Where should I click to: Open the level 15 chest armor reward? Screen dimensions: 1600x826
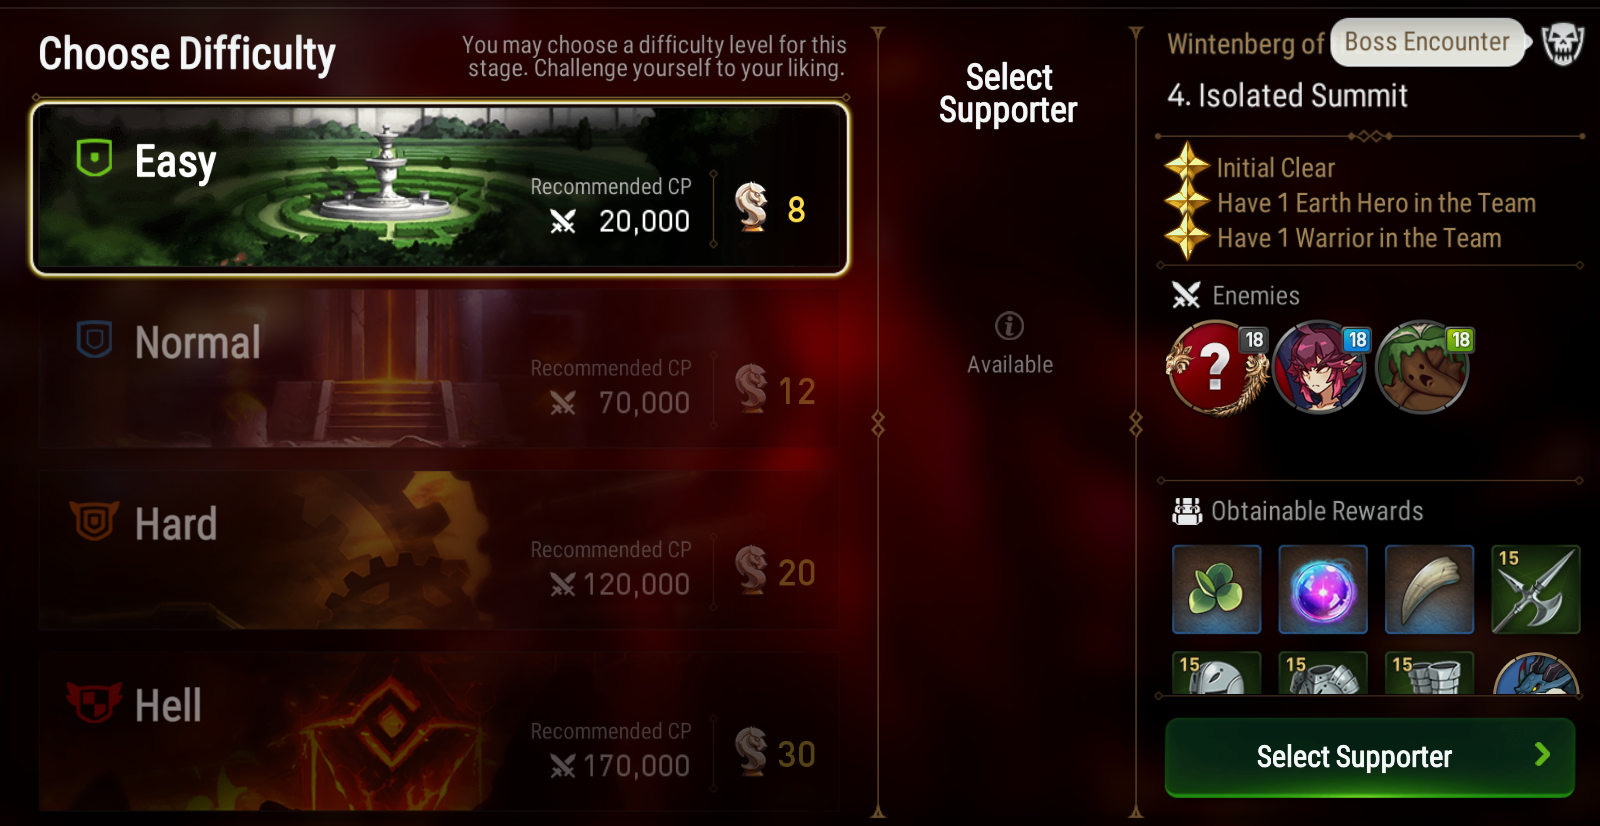tap(1323, 673)
